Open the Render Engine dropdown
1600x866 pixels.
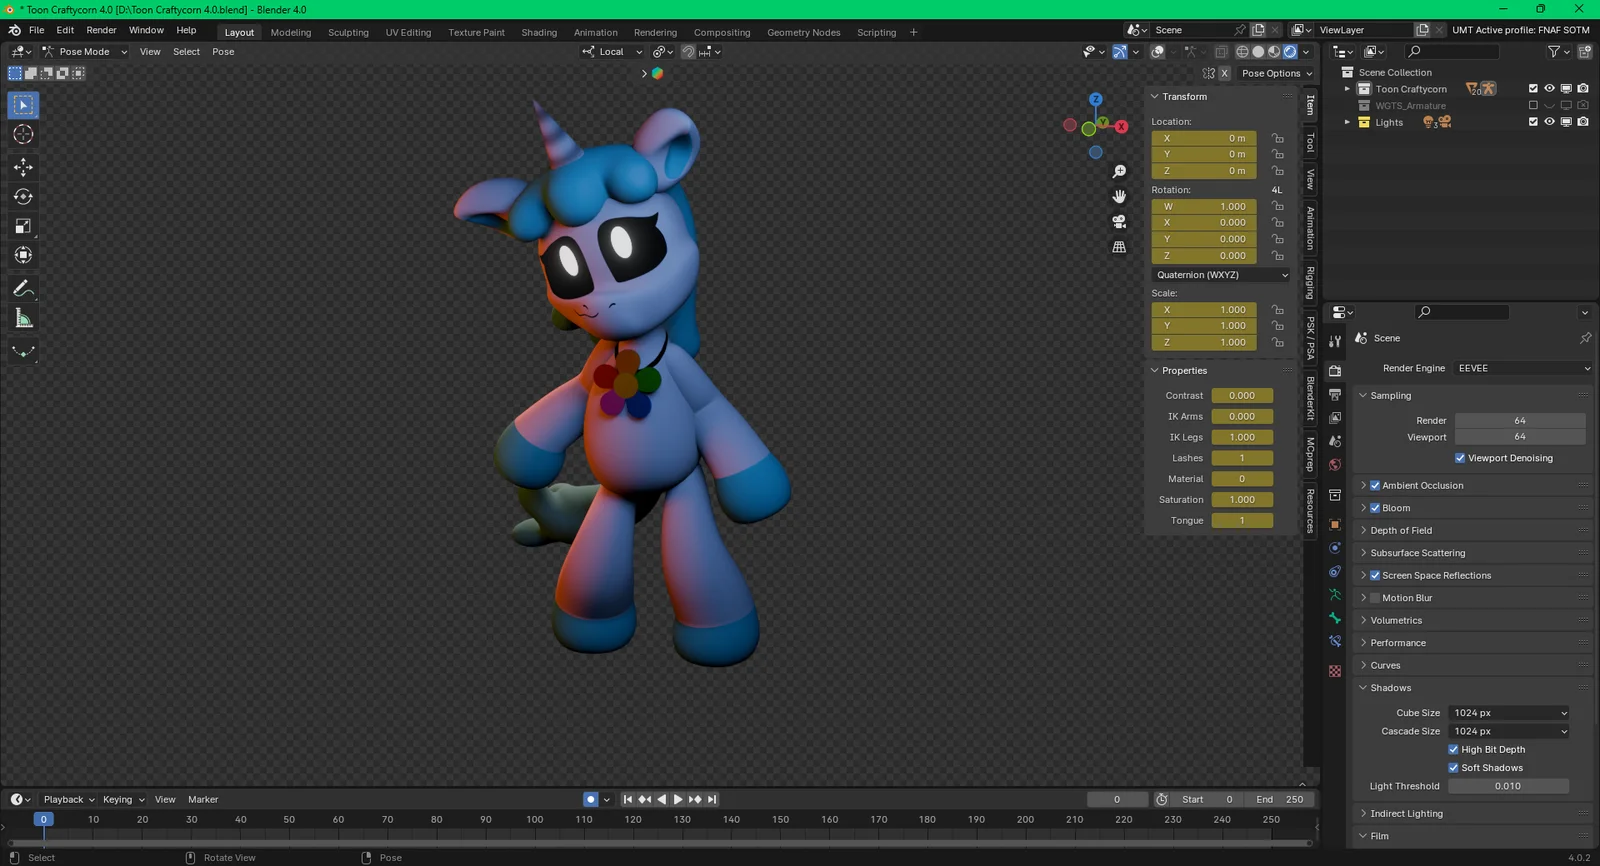(1522, 368)
